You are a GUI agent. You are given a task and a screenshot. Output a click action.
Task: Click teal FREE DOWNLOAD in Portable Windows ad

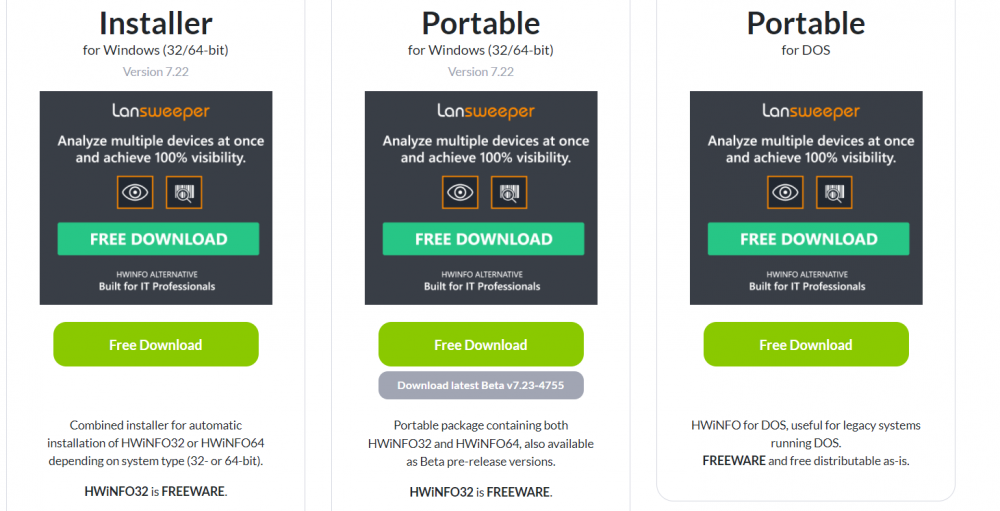point(483,239)
